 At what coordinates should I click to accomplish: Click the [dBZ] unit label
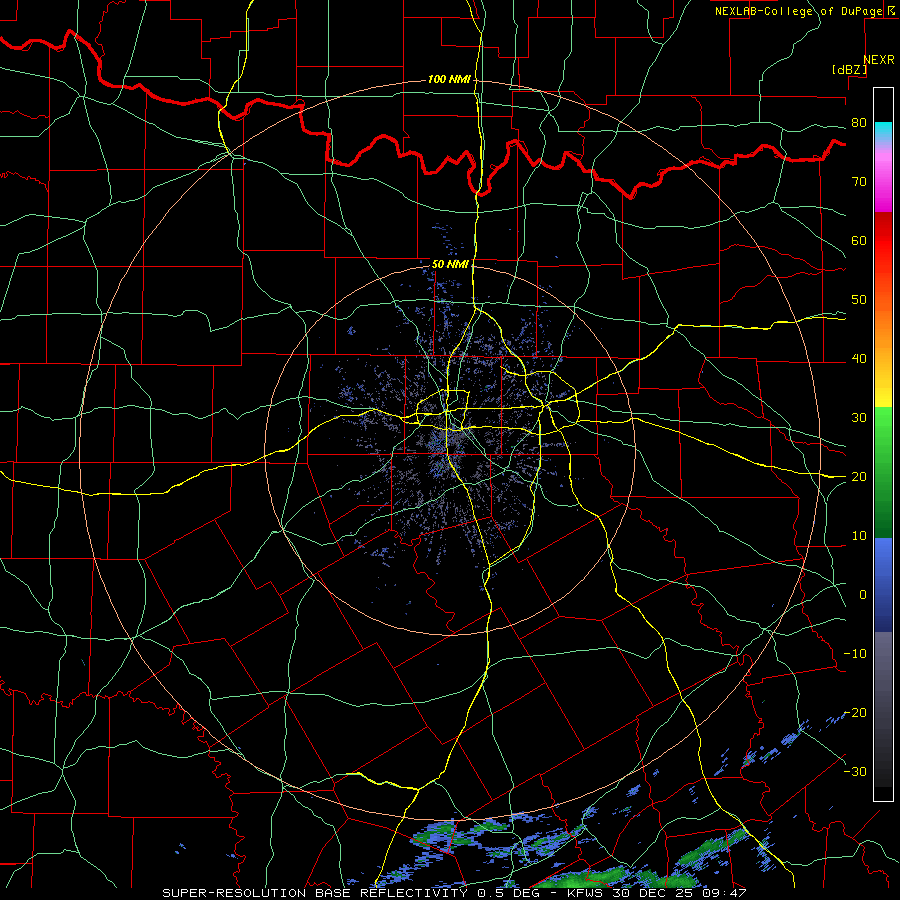pyautogui.click(x=849, y=70)
